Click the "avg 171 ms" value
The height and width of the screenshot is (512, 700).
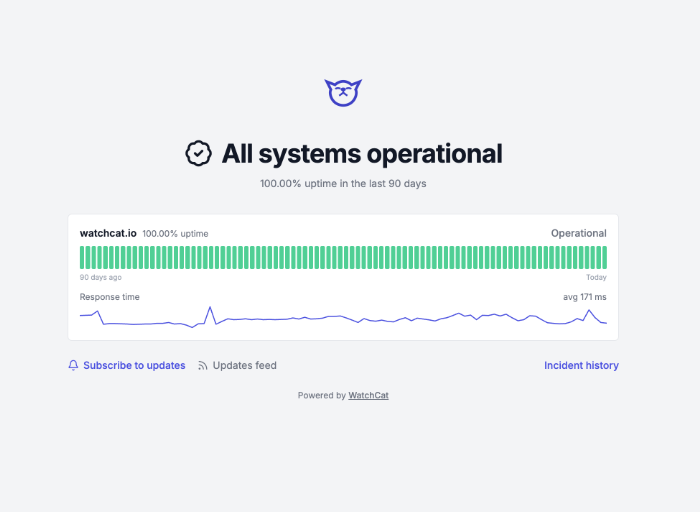[x=585, y=297]
